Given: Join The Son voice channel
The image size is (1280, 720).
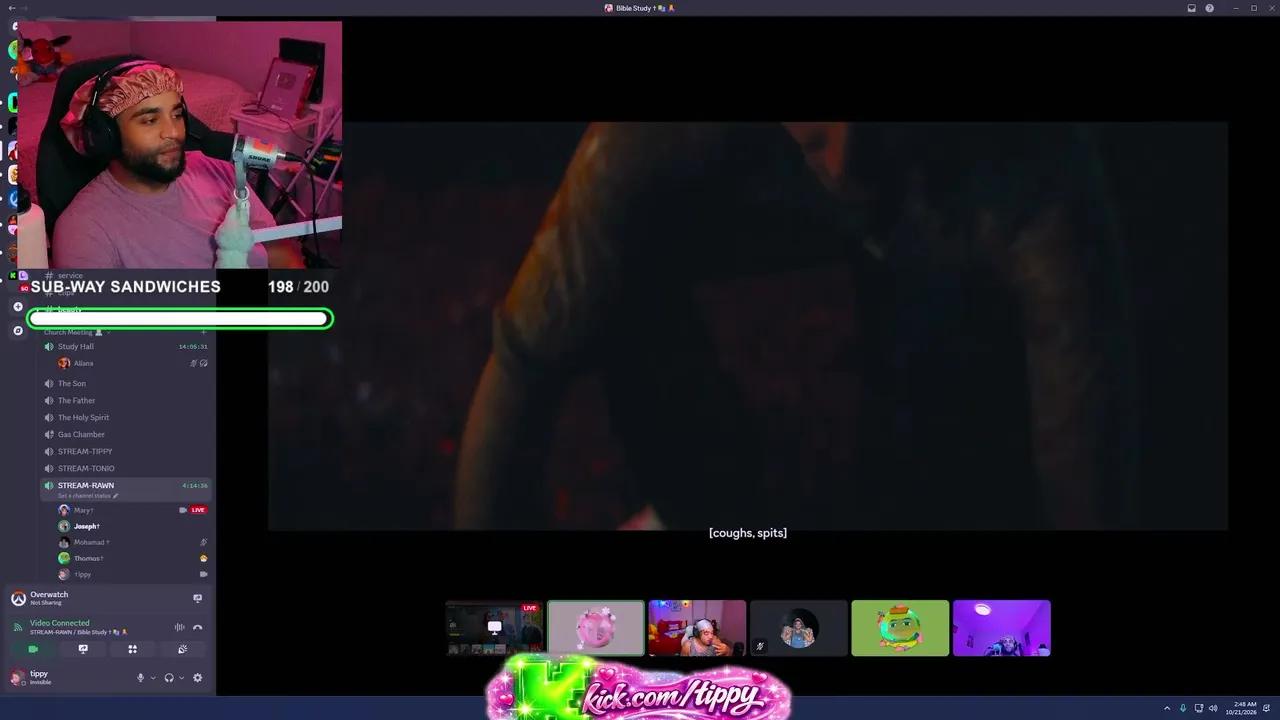Looking at the screenshot, I should 126,384.
